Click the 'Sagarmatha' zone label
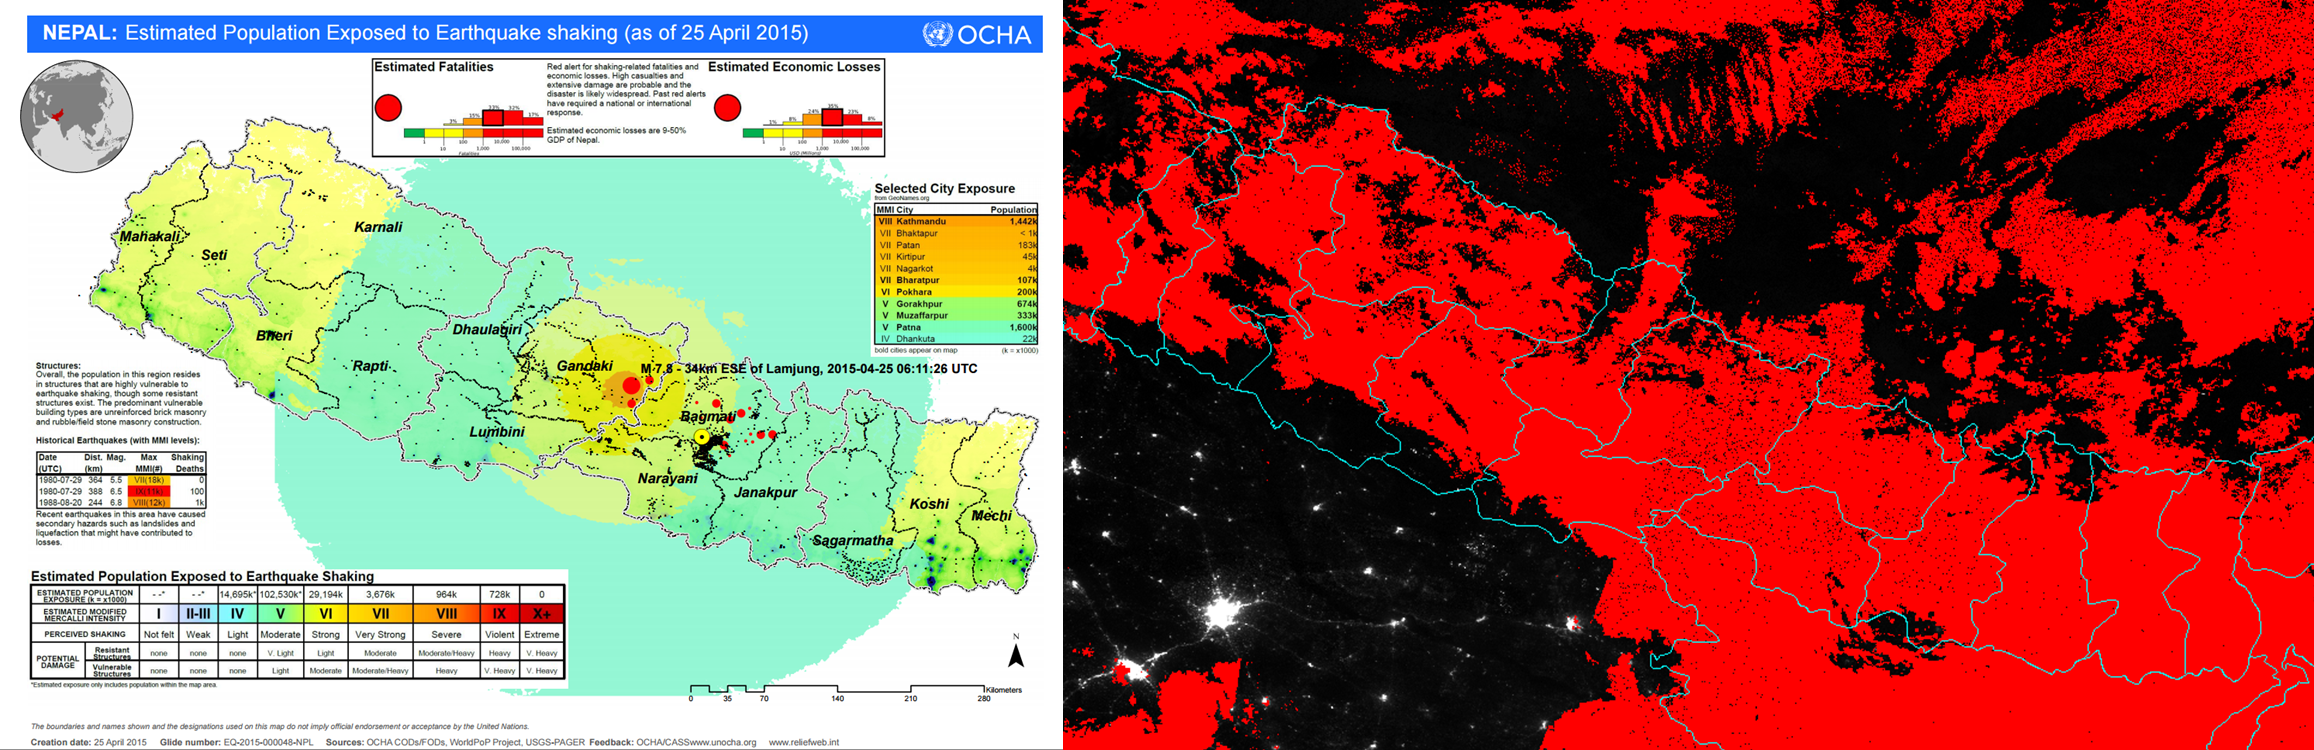 (852, 541)
